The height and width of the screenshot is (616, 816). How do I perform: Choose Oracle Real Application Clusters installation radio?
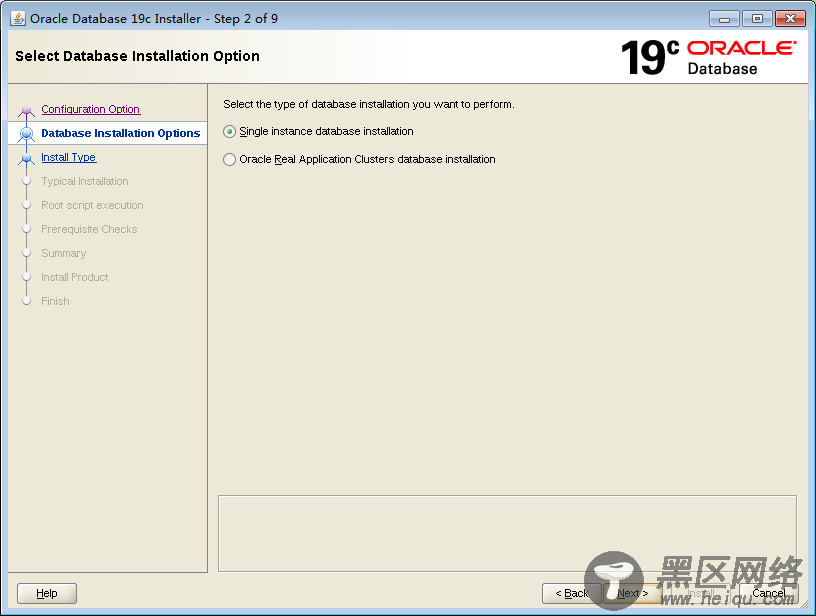(230, 159)
